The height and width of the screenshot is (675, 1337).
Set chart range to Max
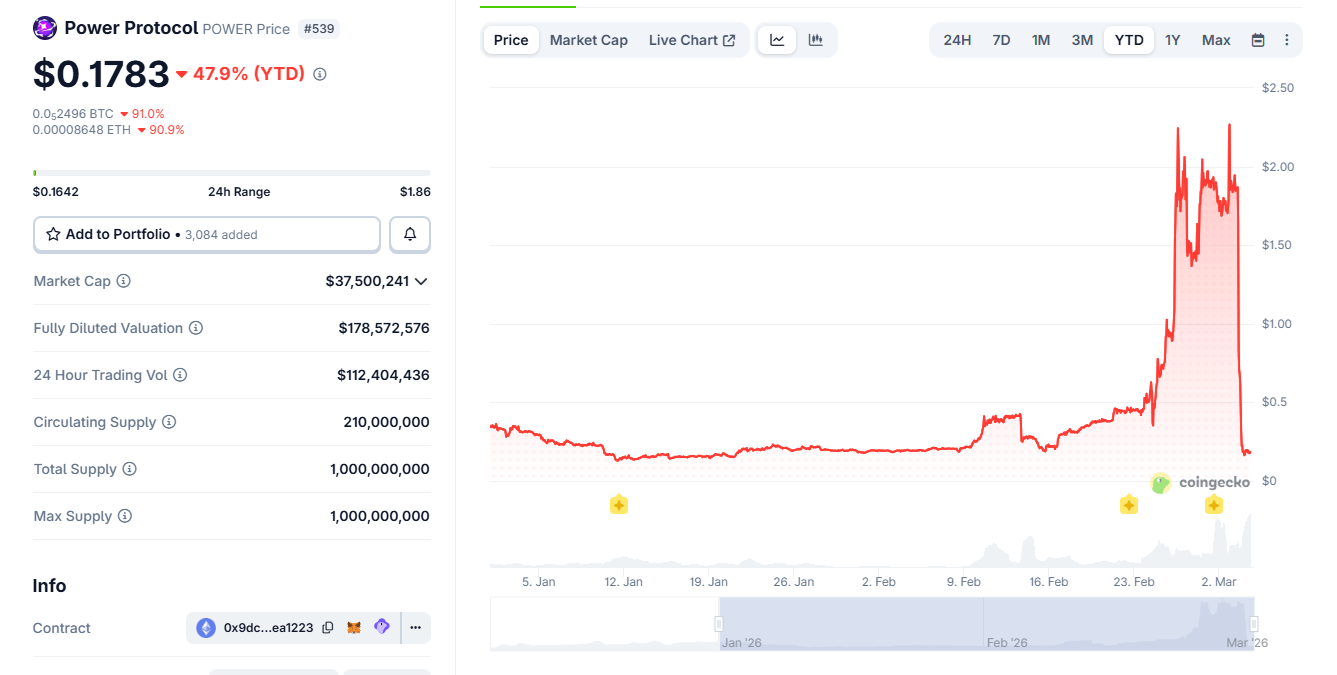[x=1216, y=40]
